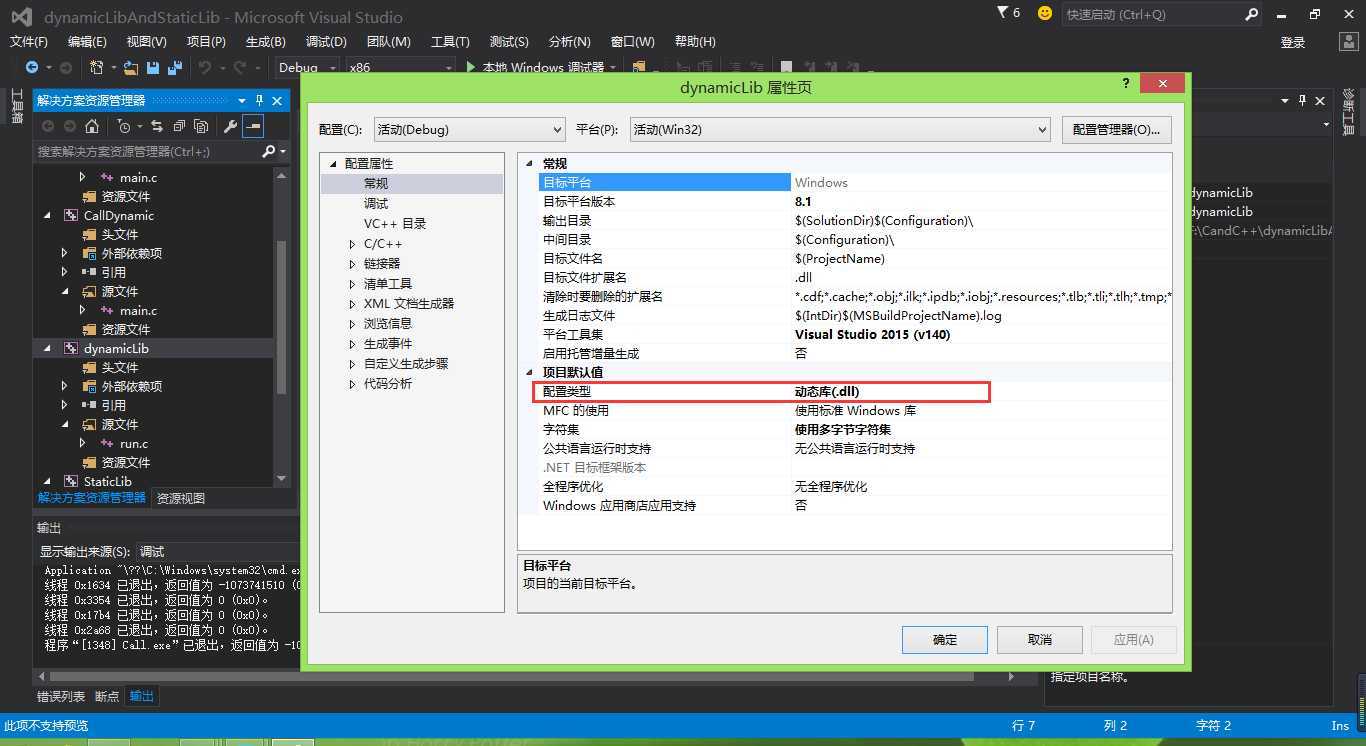
Task: Expand the C/C++ node in property tree
Action: pos(352,244)
